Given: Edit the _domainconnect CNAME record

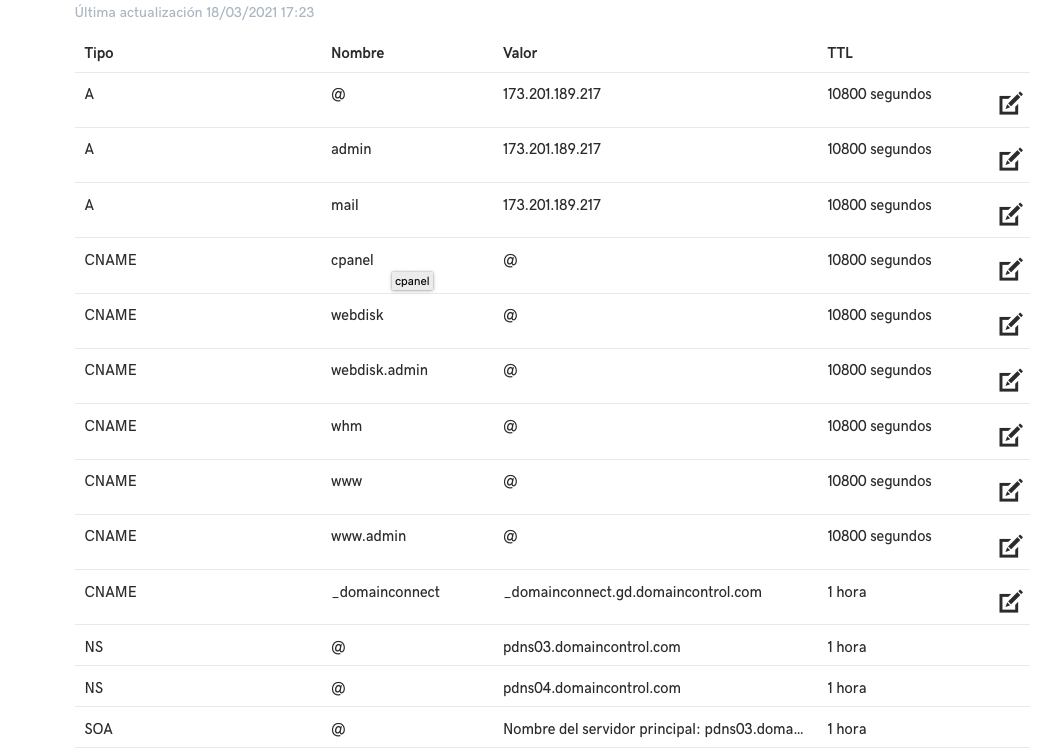Looking at the screenshot, I should 1010,602.
